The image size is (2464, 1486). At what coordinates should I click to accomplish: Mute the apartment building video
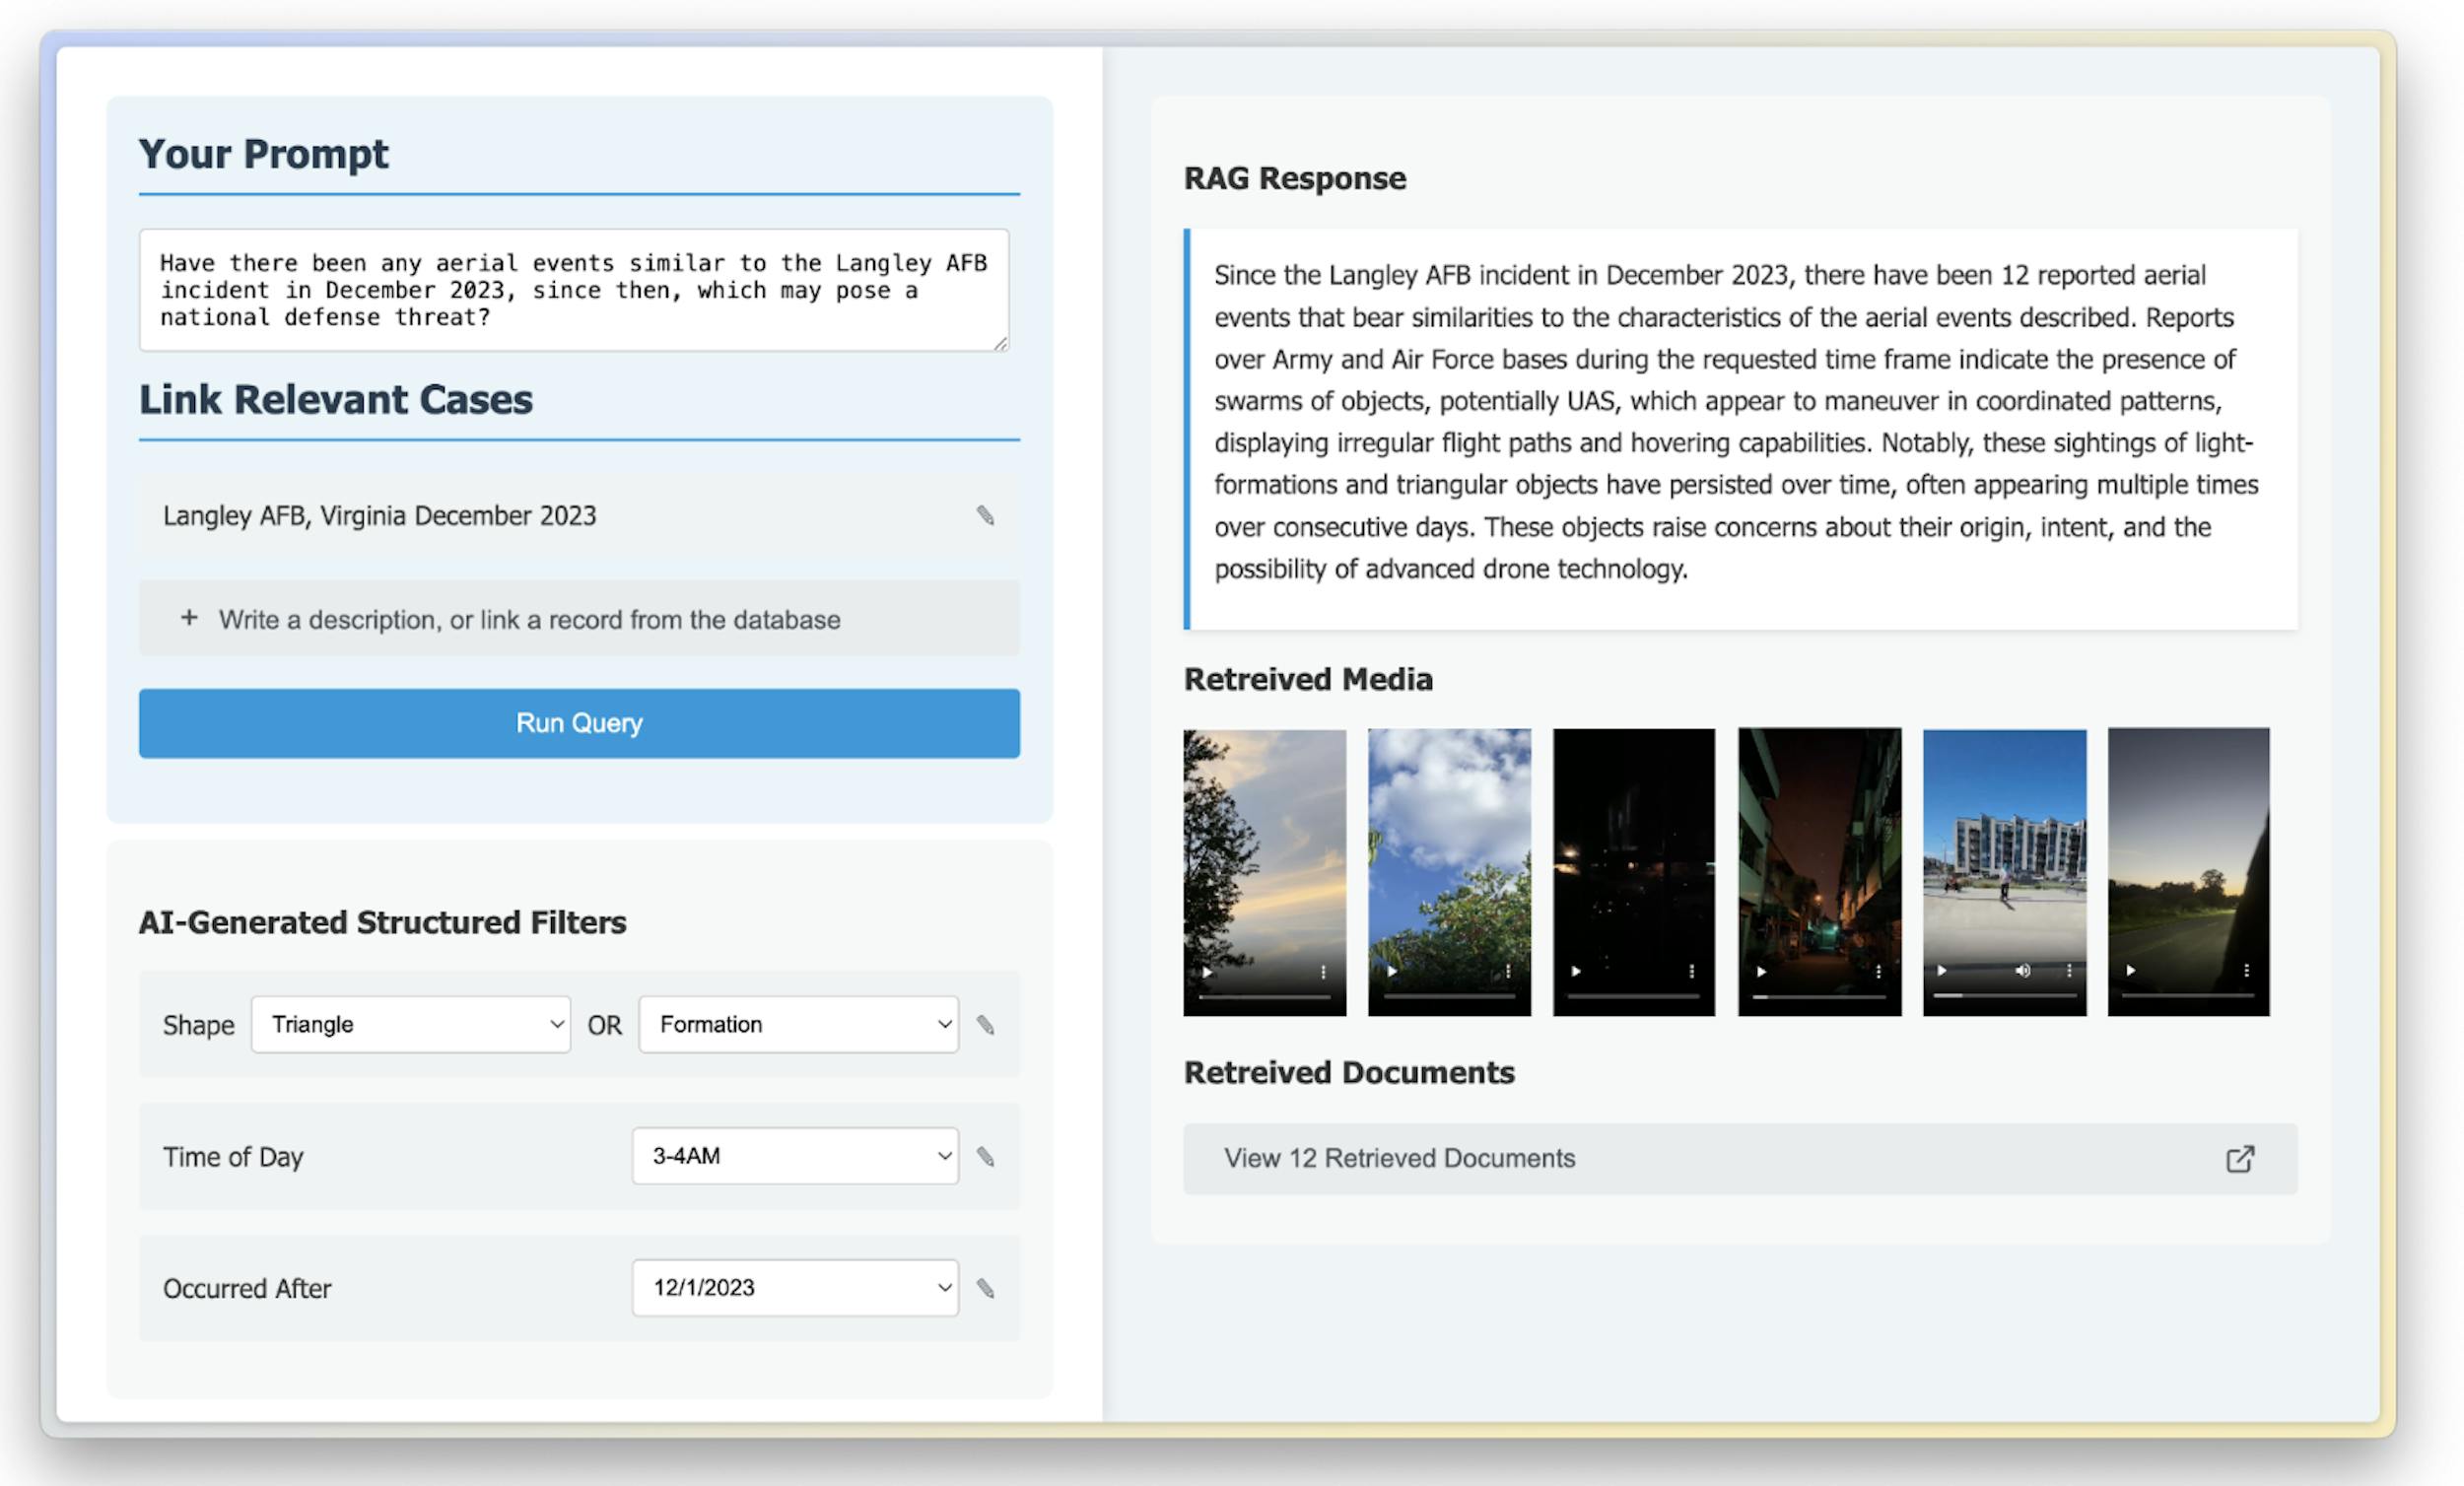click(2022, 970)
